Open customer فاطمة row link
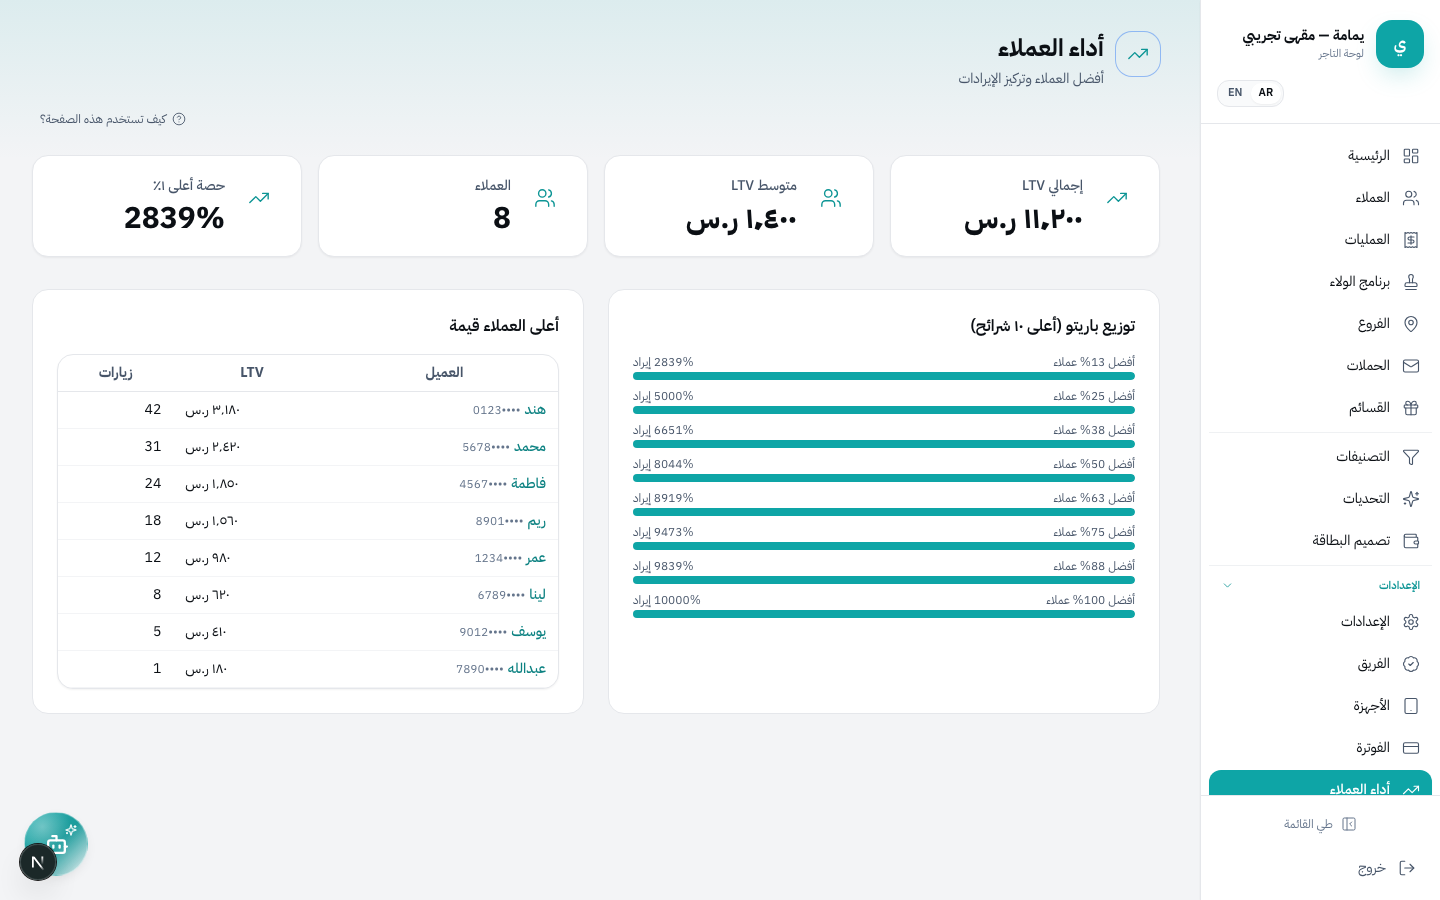Image resolution: width=1440 pixels, height=900 pixels. 528,484
